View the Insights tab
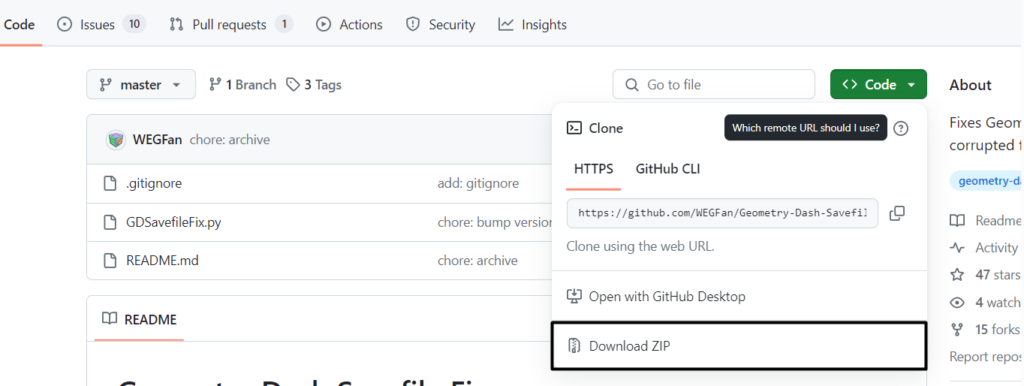1024x386 pixels. coord(532,25)
